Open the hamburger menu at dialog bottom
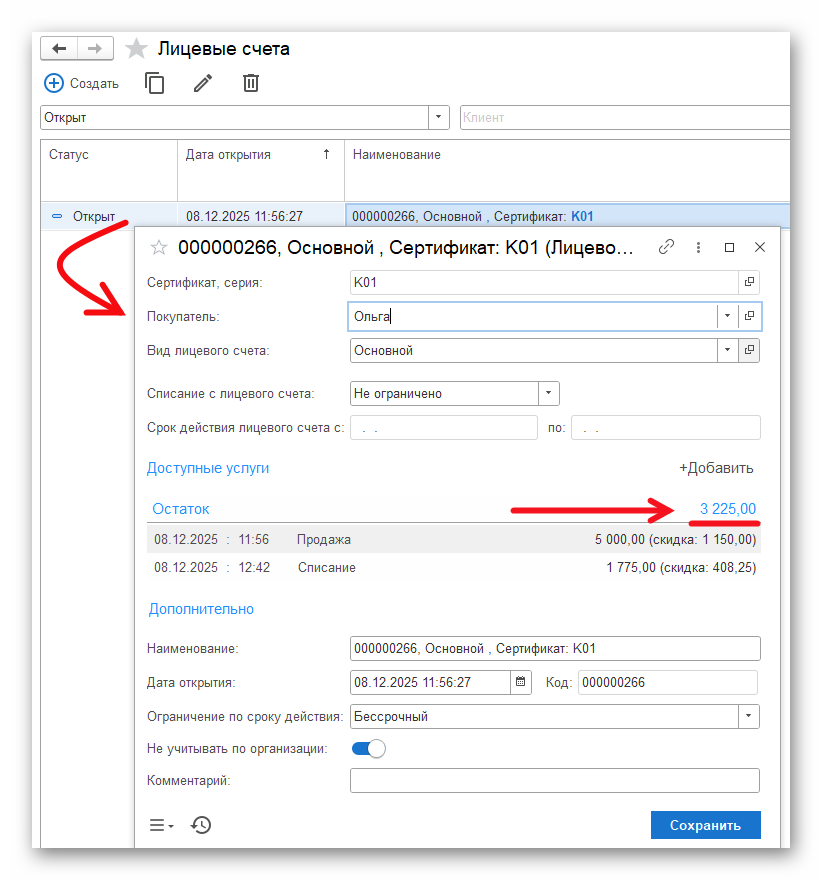Viewport: 822px width, 880px height. coord(161,825)
